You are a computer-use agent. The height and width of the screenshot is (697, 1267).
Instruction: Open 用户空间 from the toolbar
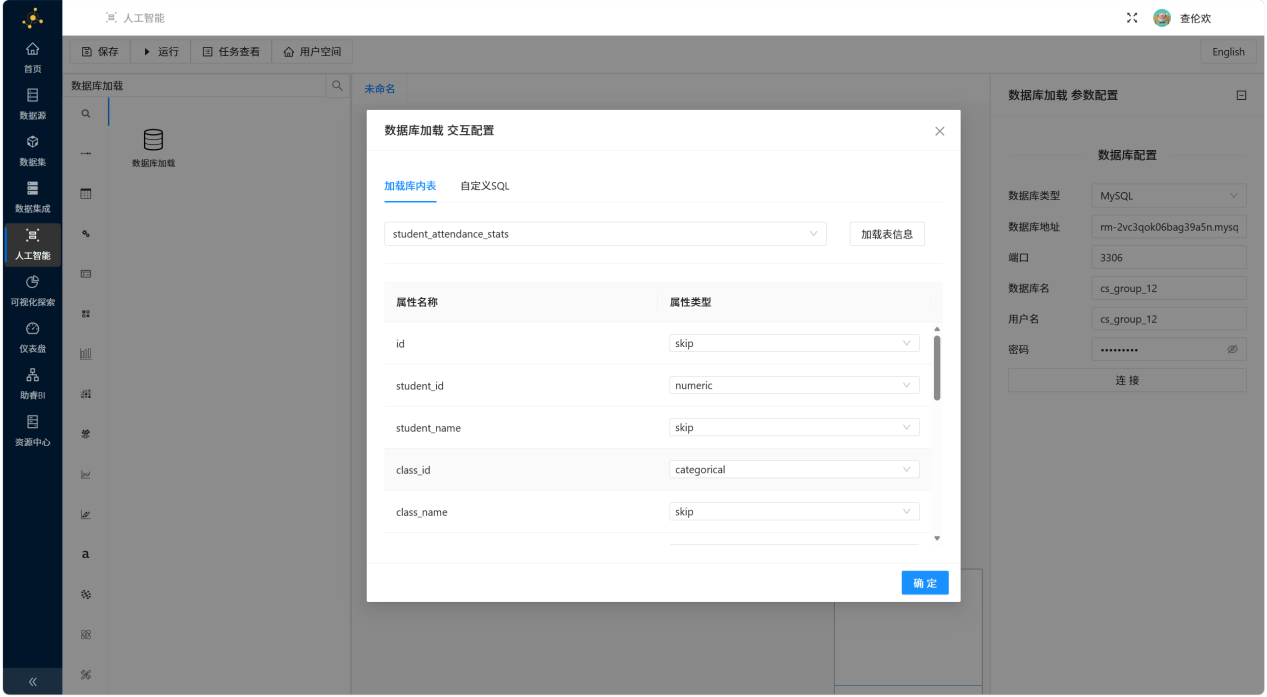pyautogui.click(x=312, y=51)
